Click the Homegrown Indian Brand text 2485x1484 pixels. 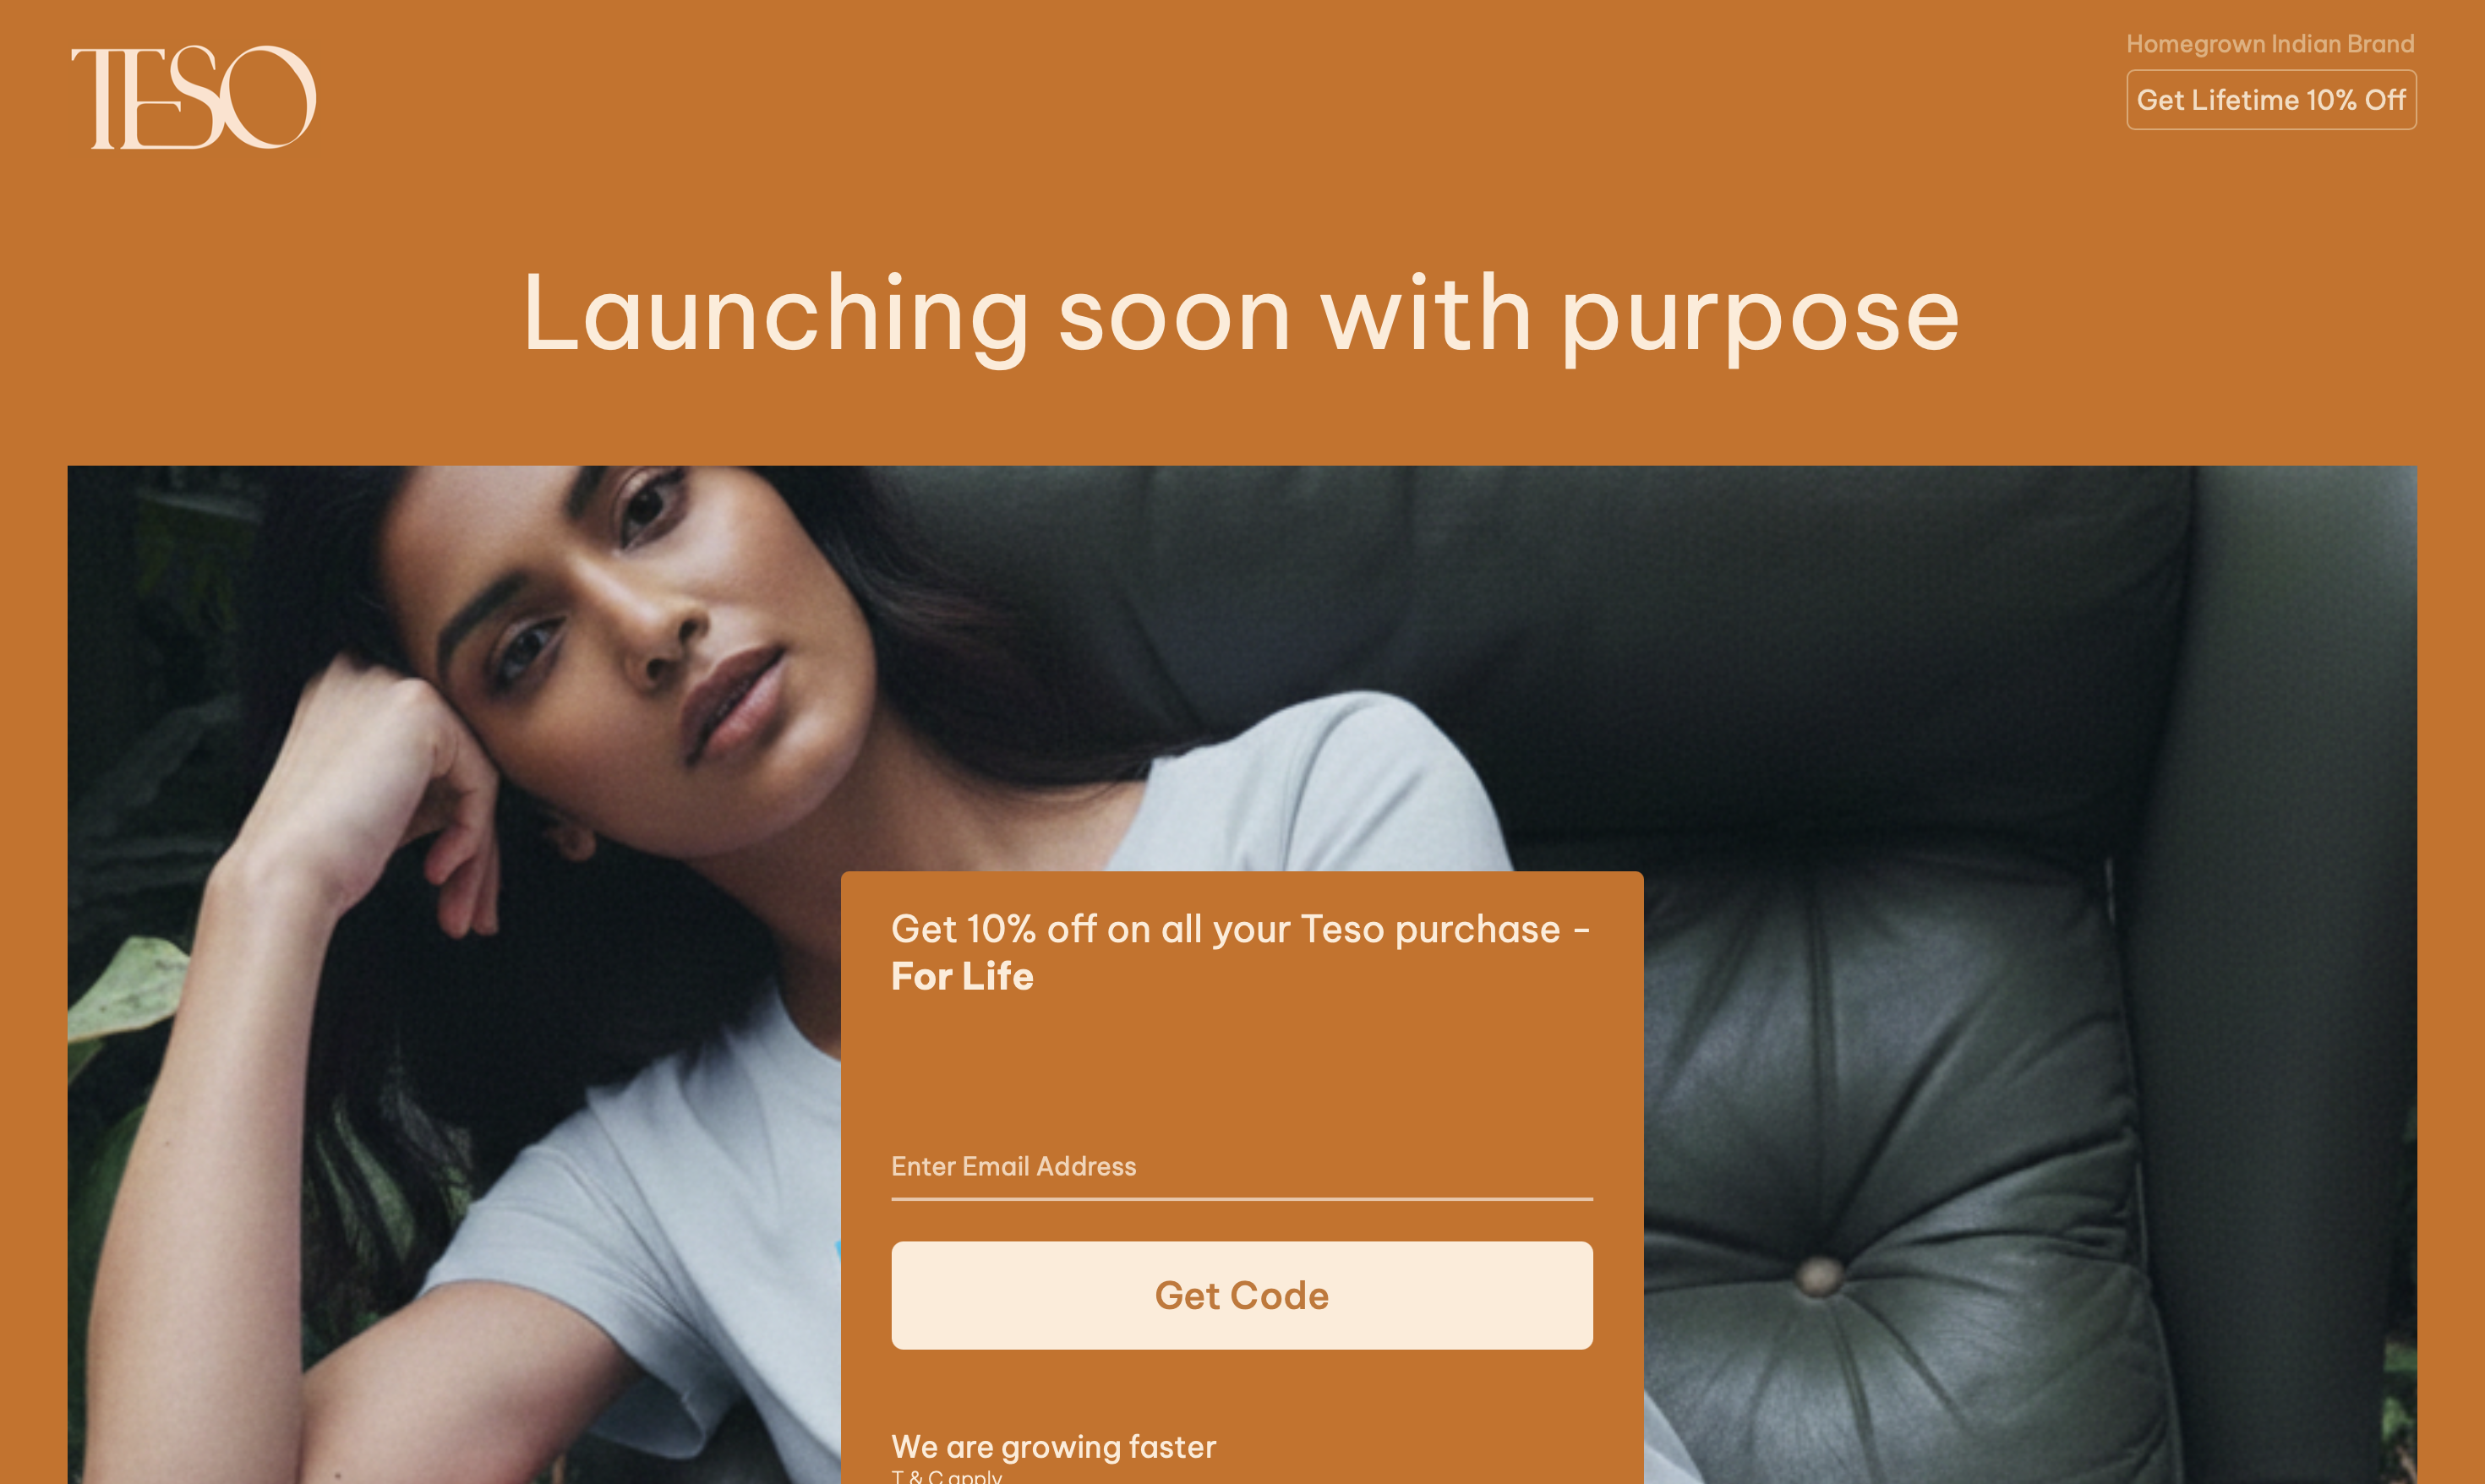click(2270, 44)
